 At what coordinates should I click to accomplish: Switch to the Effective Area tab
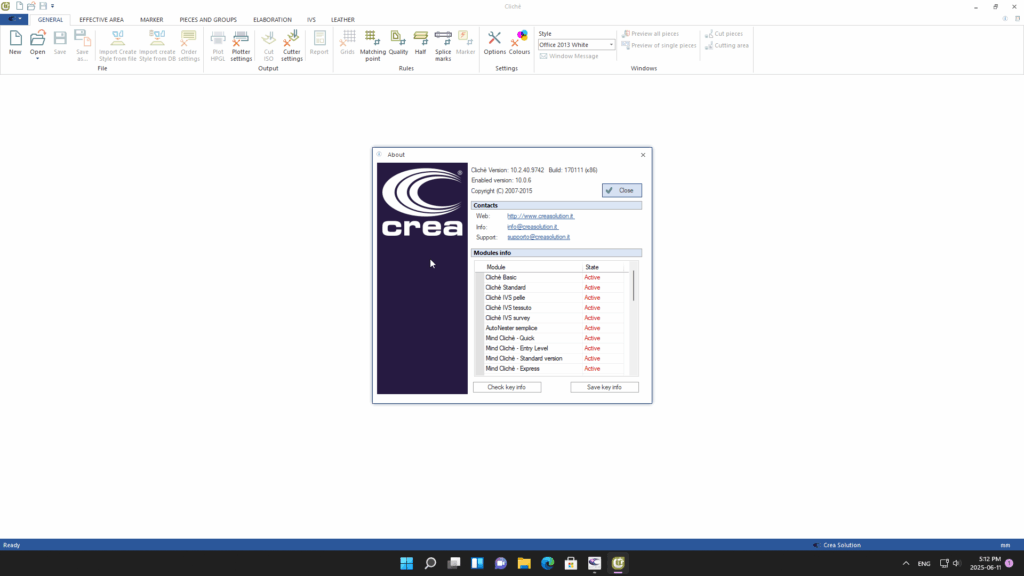click(x=101, y=19)
